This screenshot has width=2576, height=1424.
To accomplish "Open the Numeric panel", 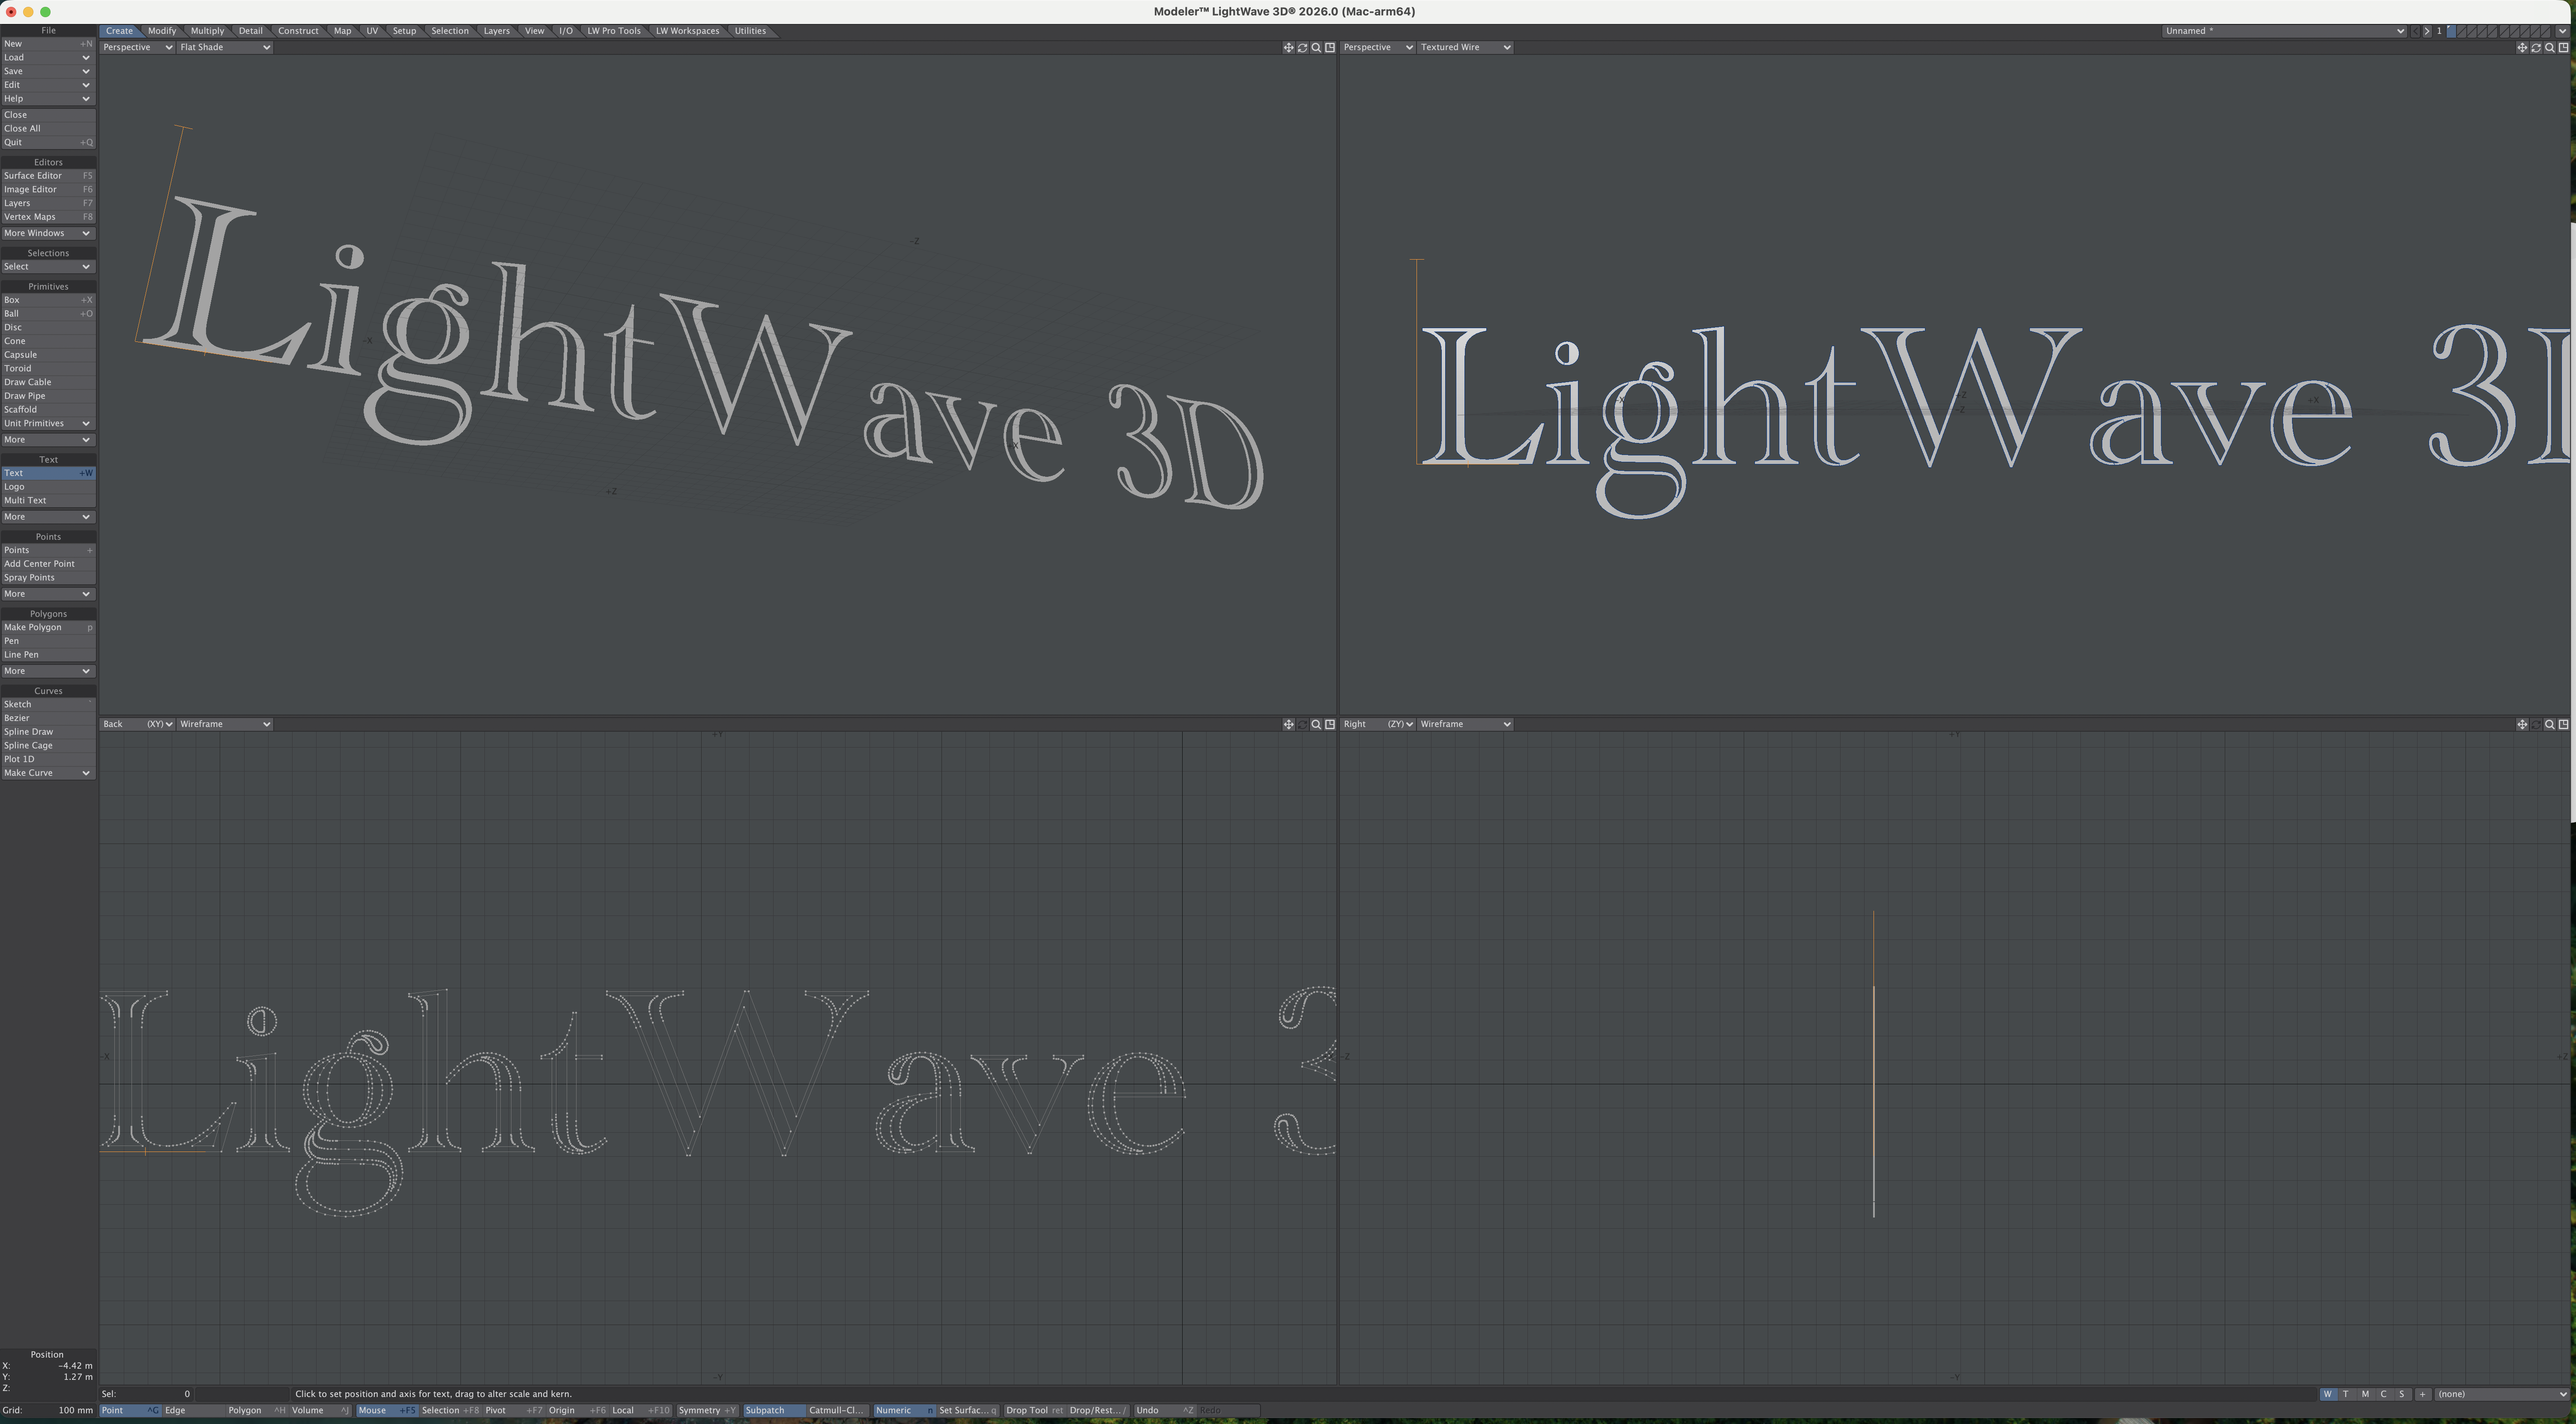I will (x=904, y=1411).
